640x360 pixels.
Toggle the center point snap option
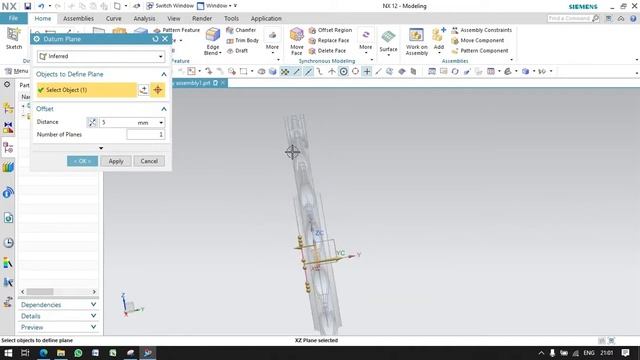344,71
